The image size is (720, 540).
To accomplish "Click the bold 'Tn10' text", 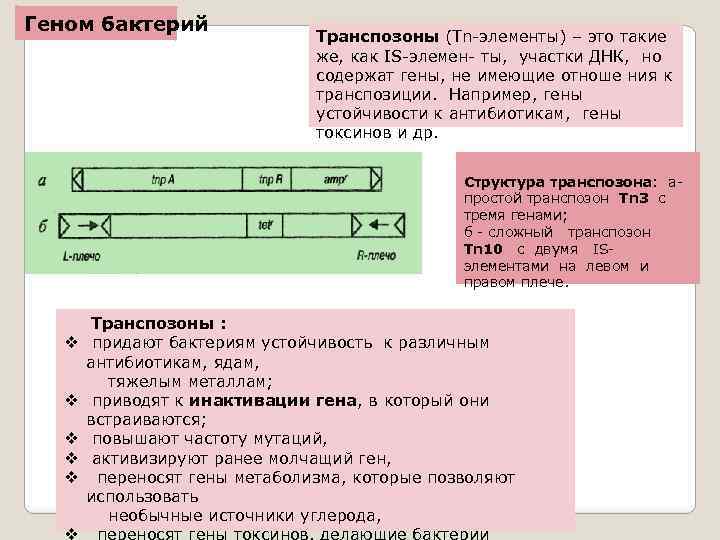I will (x=483, y=249).
